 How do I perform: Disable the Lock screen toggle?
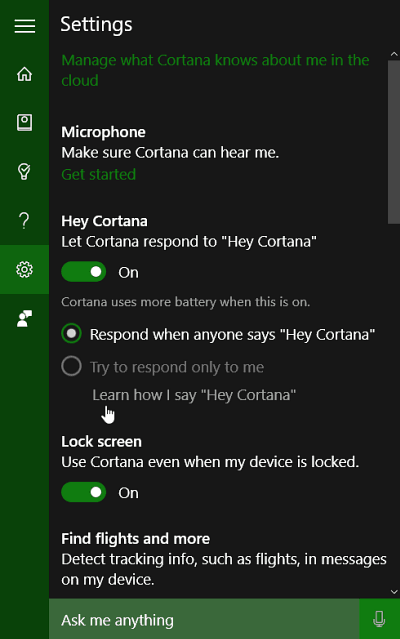(x=84, y=492)
